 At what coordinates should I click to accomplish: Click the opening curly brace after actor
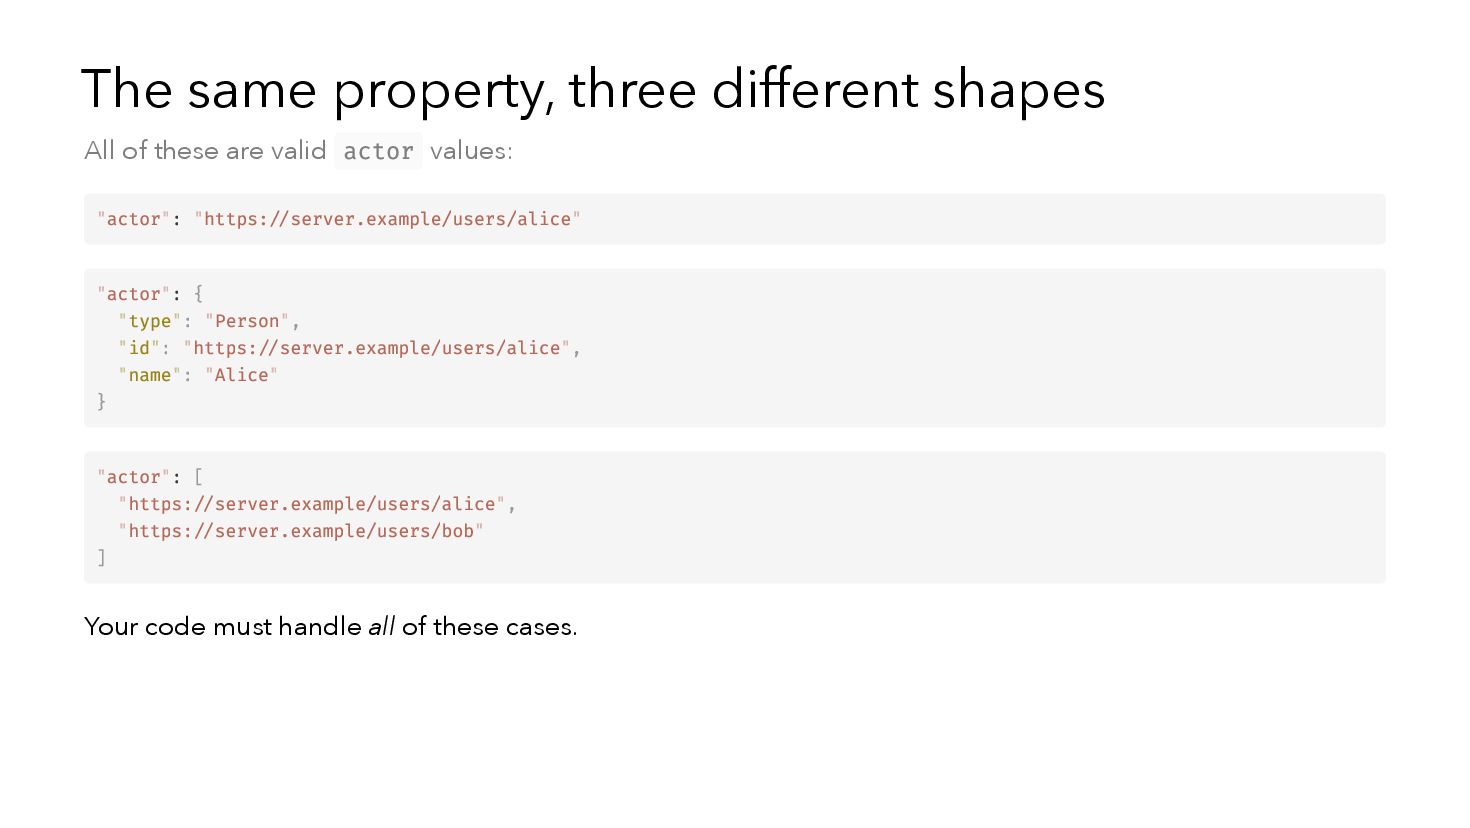pos(198,294)
